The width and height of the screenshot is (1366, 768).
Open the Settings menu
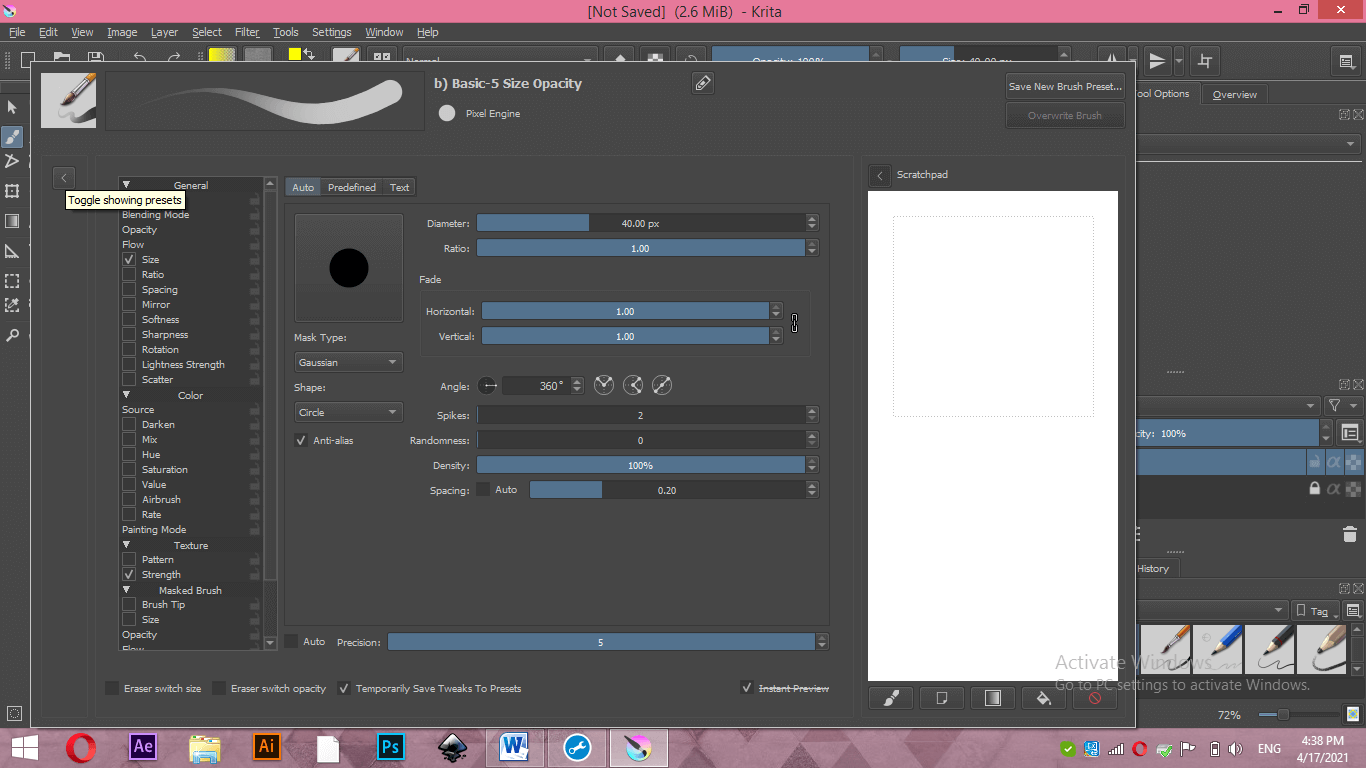pos(331,32)
